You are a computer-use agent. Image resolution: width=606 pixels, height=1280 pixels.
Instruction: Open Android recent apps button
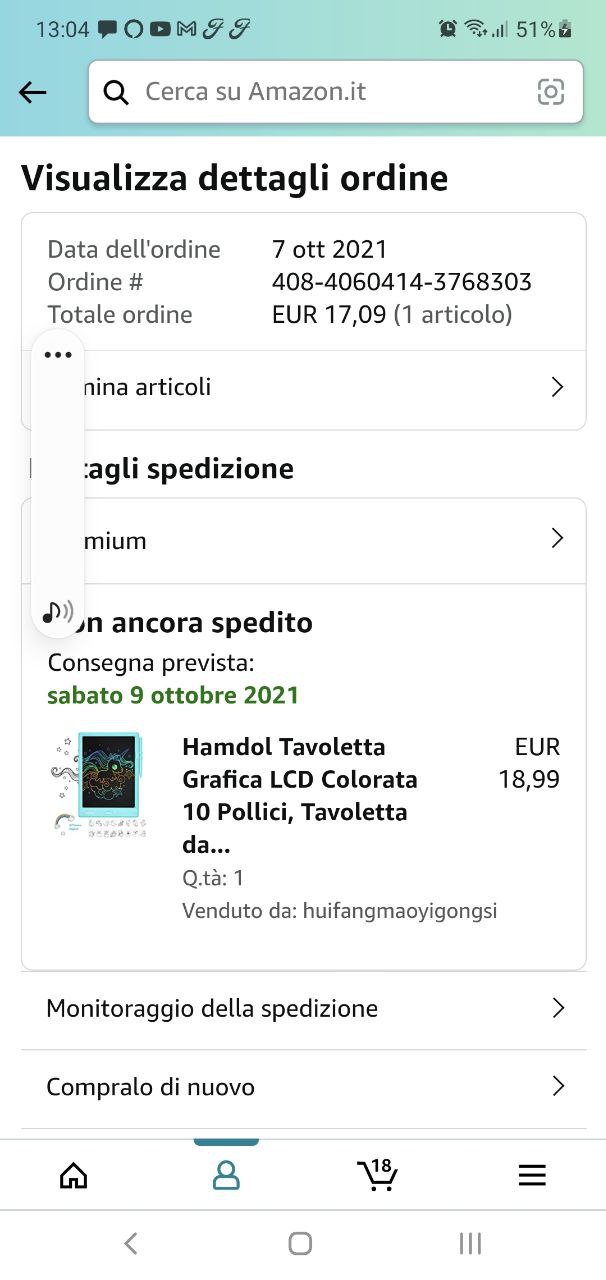point(470,1243)
